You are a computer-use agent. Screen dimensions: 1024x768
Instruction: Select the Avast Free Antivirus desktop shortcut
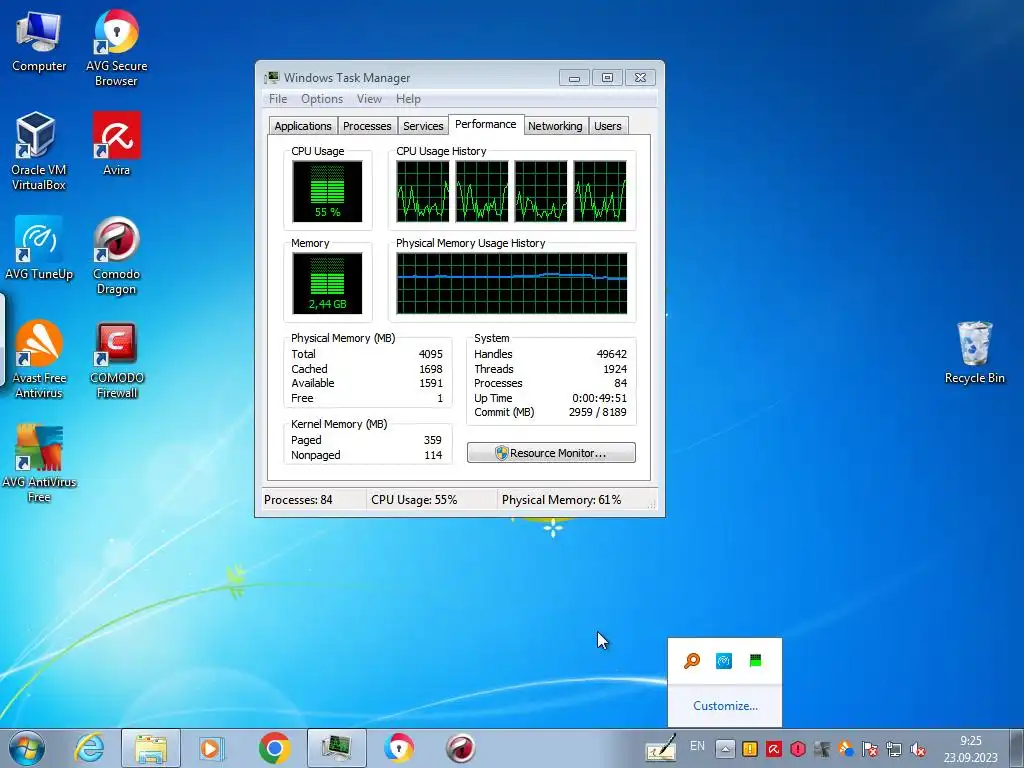pyautogui.click(x=39, y=359)
